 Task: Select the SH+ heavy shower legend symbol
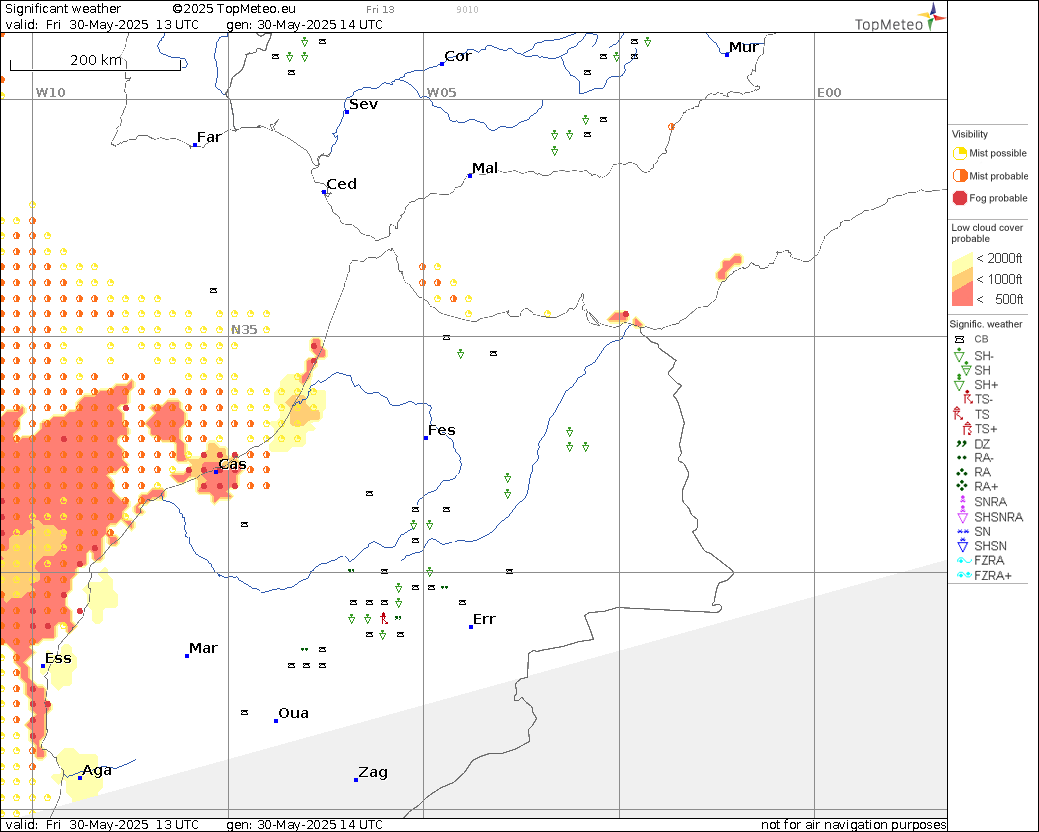959,384
